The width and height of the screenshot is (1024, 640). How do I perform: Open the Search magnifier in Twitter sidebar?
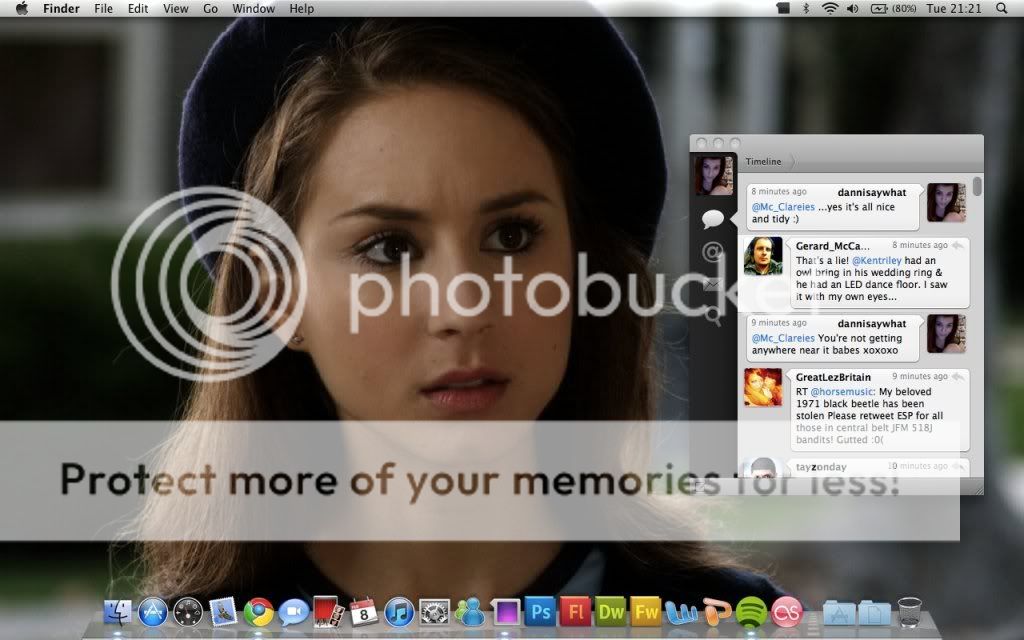712,316
